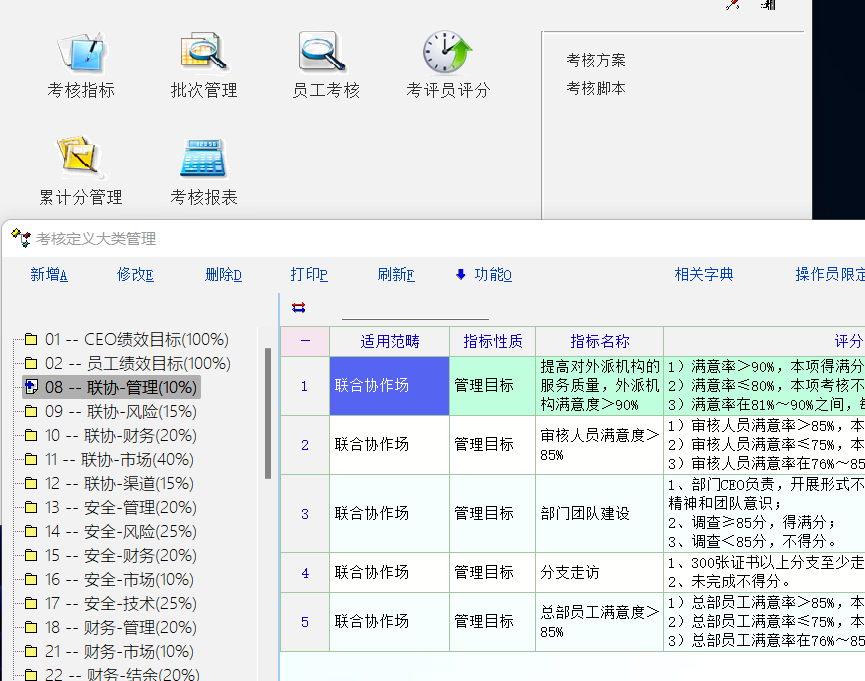Image resolution: width=865 pixels, height=681 pixels.
Task: Open 累计分管理 icon
Action: pos(81,158)
